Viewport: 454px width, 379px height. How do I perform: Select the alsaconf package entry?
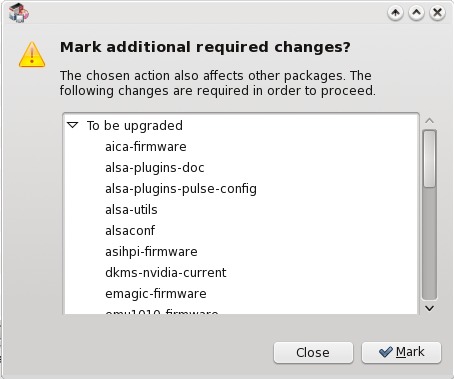coord(130,231)
